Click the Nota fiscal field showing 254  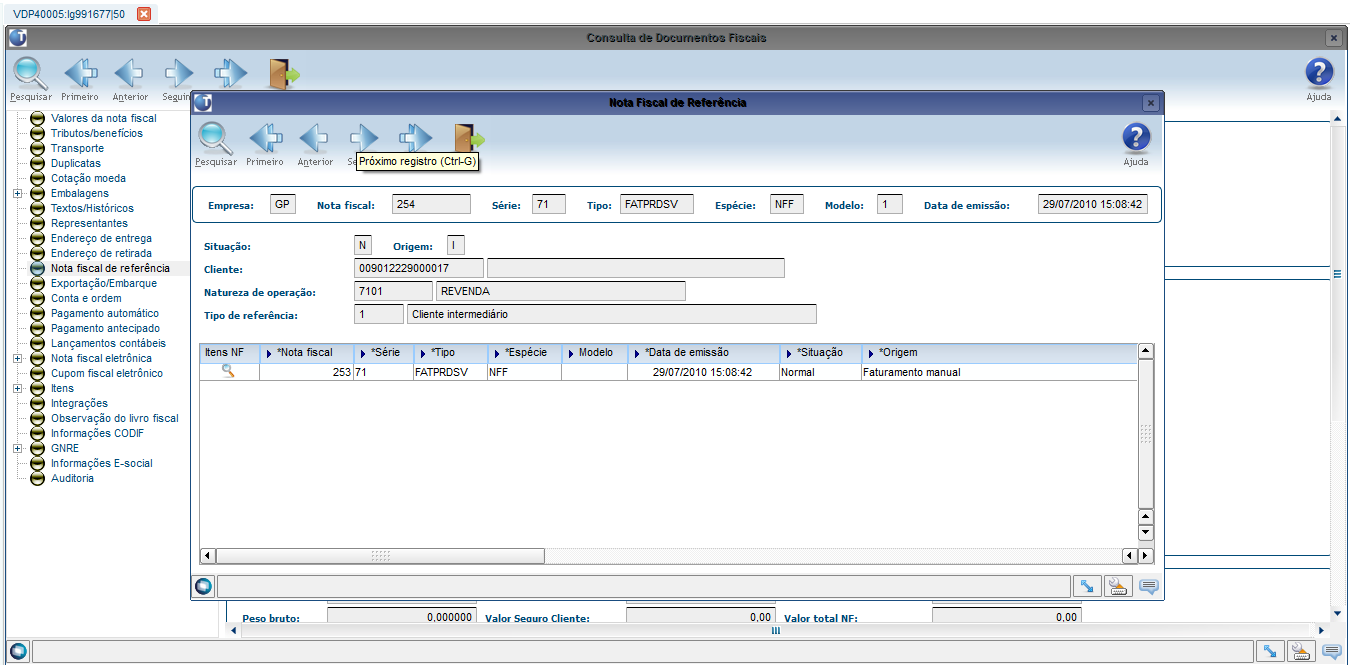coord(431,204)
